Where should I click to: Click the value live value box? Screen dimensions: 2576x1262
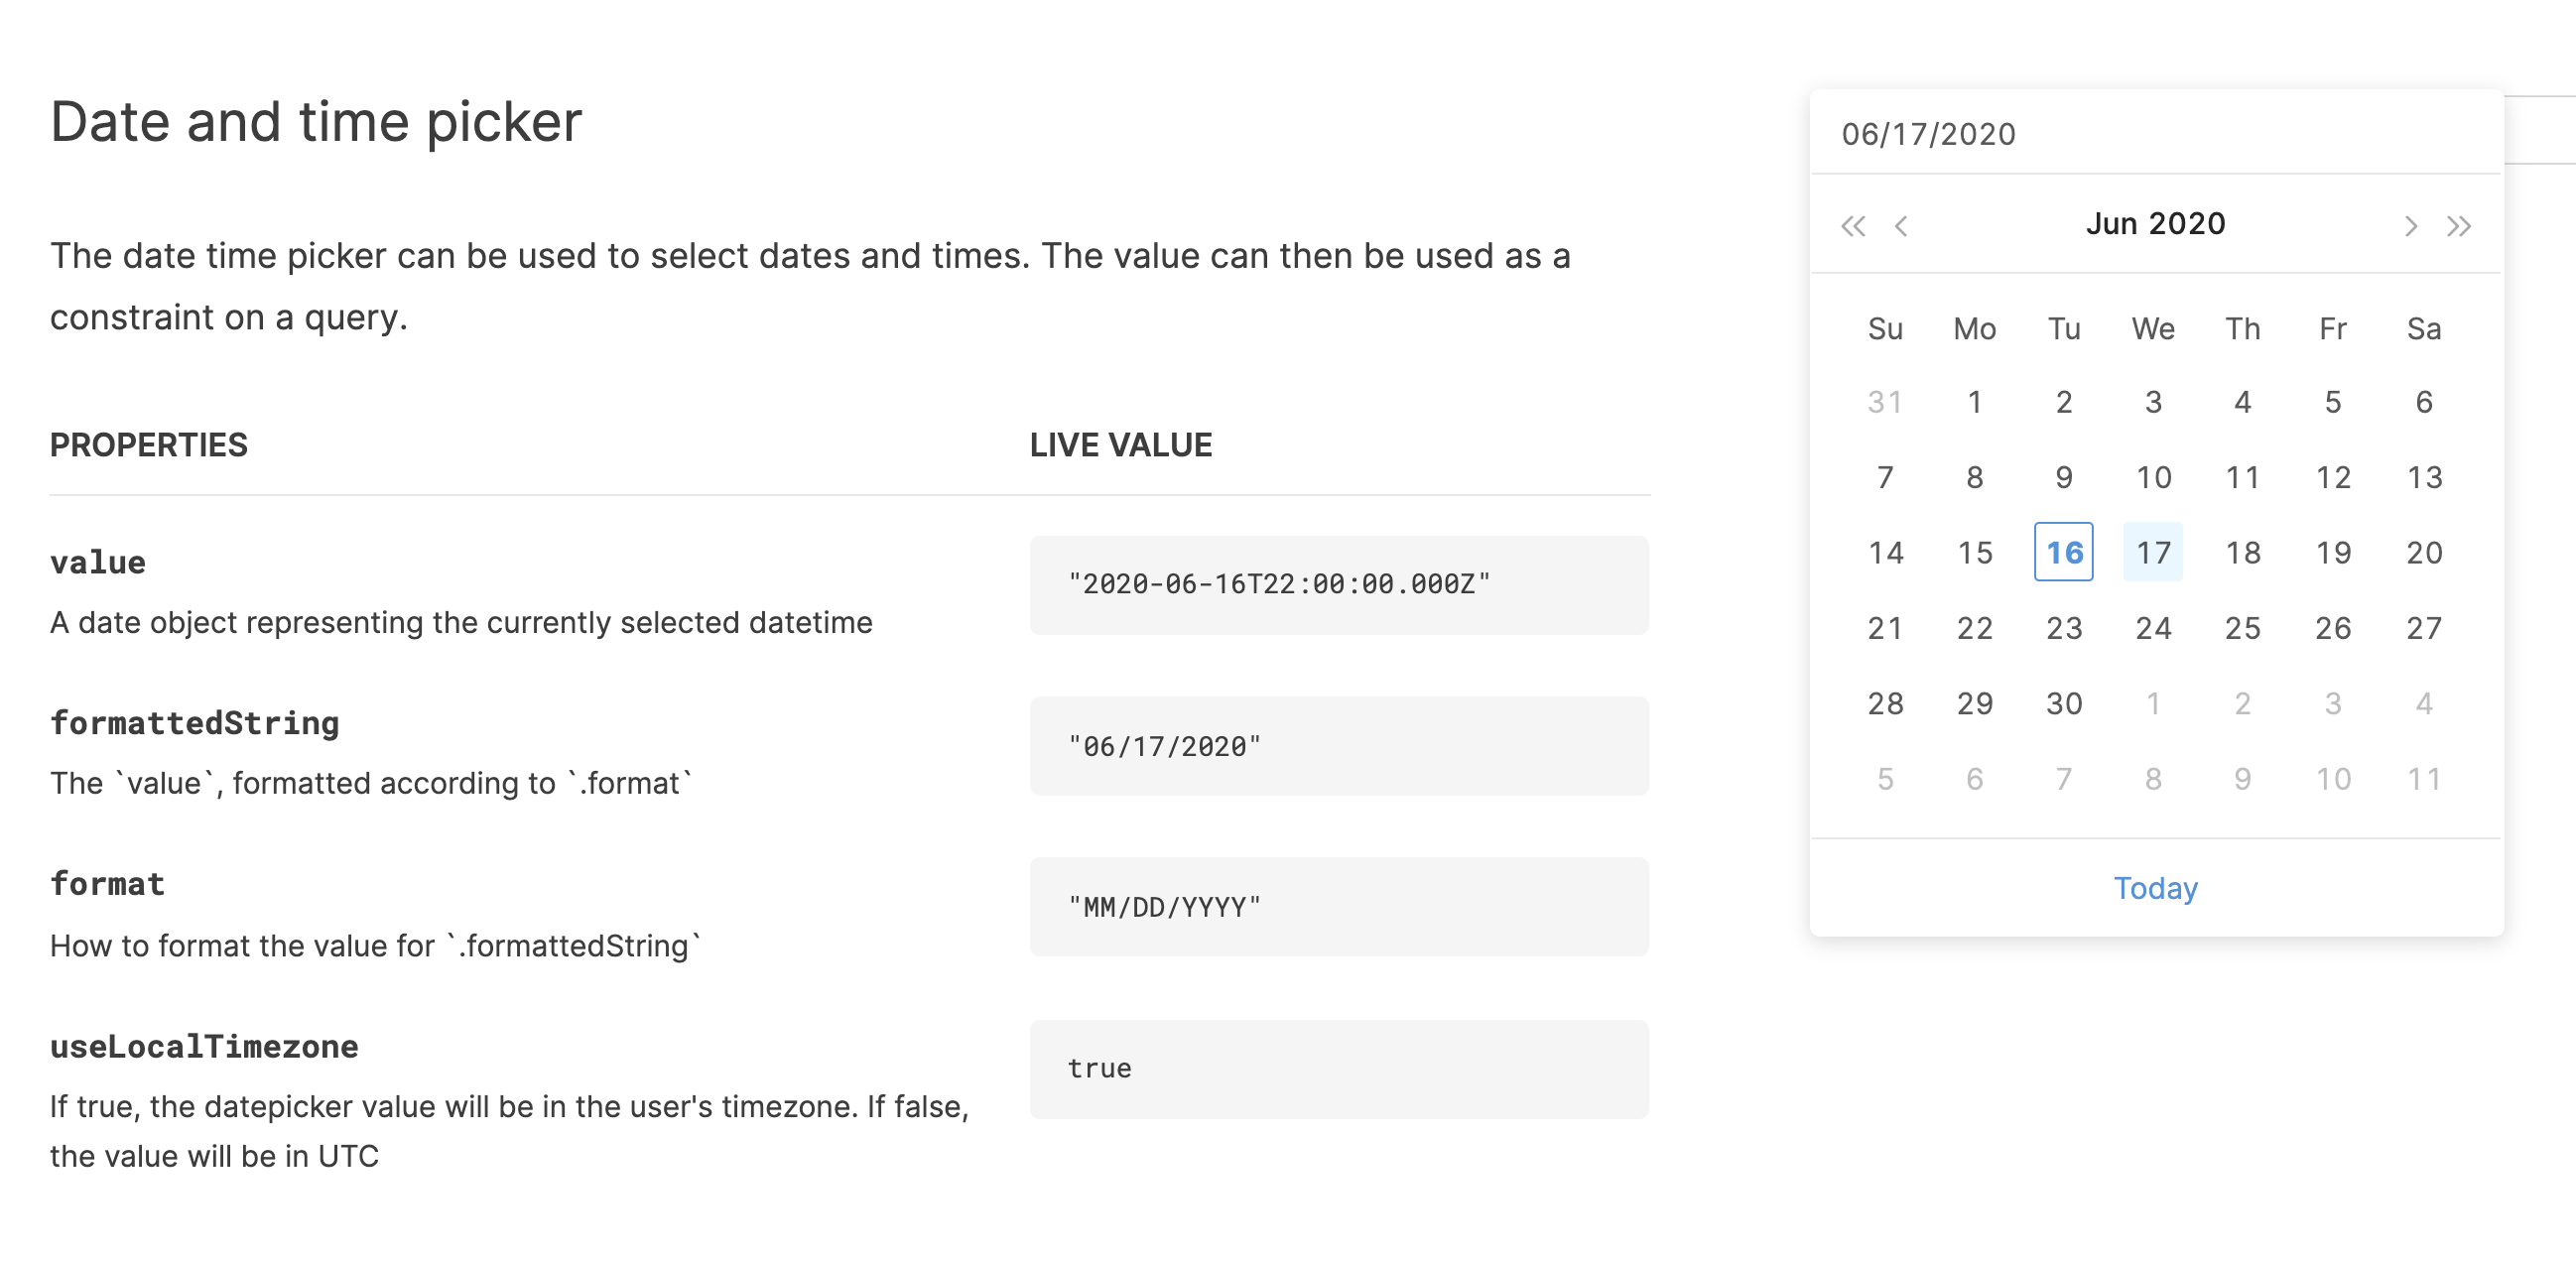[x=1338, y=585]
